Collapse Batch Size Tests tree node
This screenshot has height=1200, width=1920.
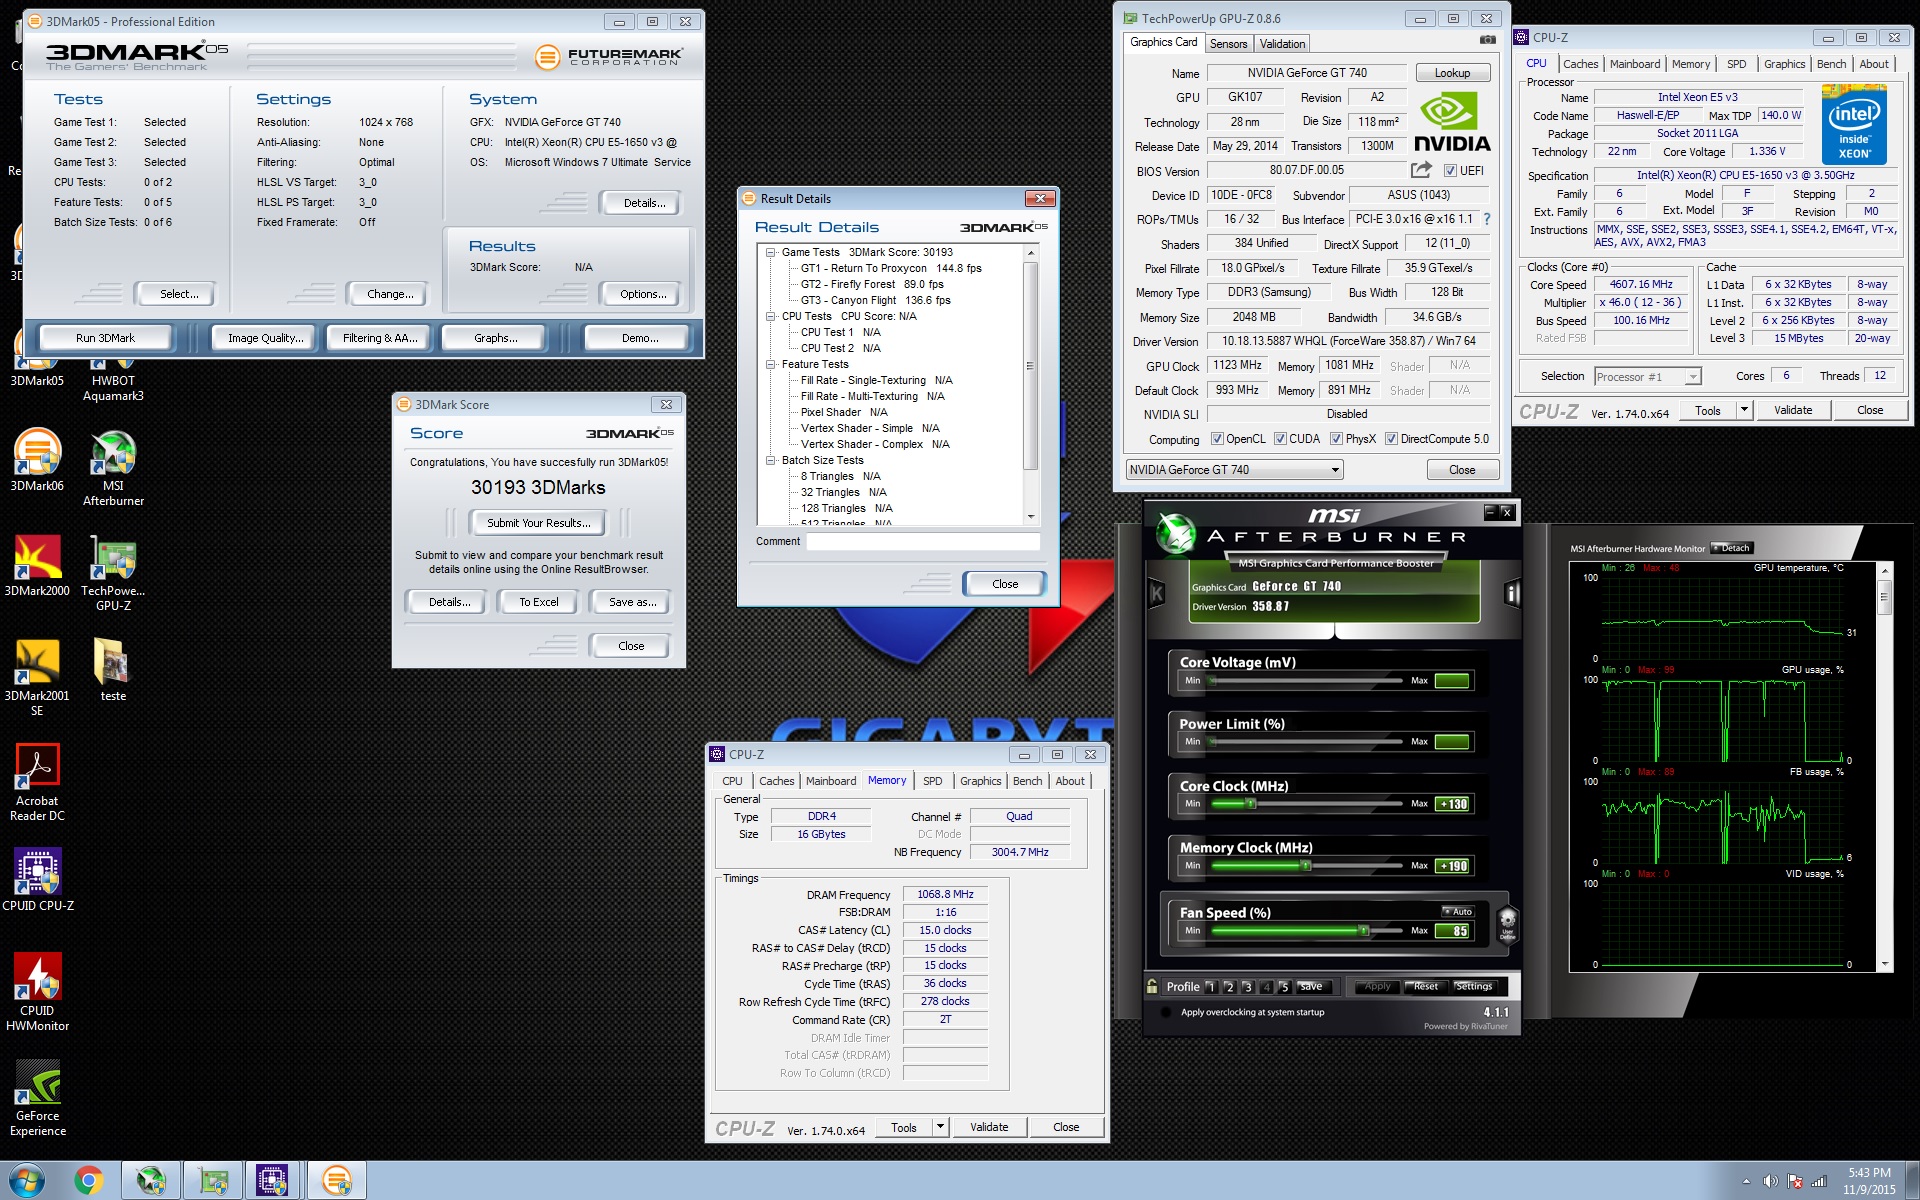[x=771, y=461]
